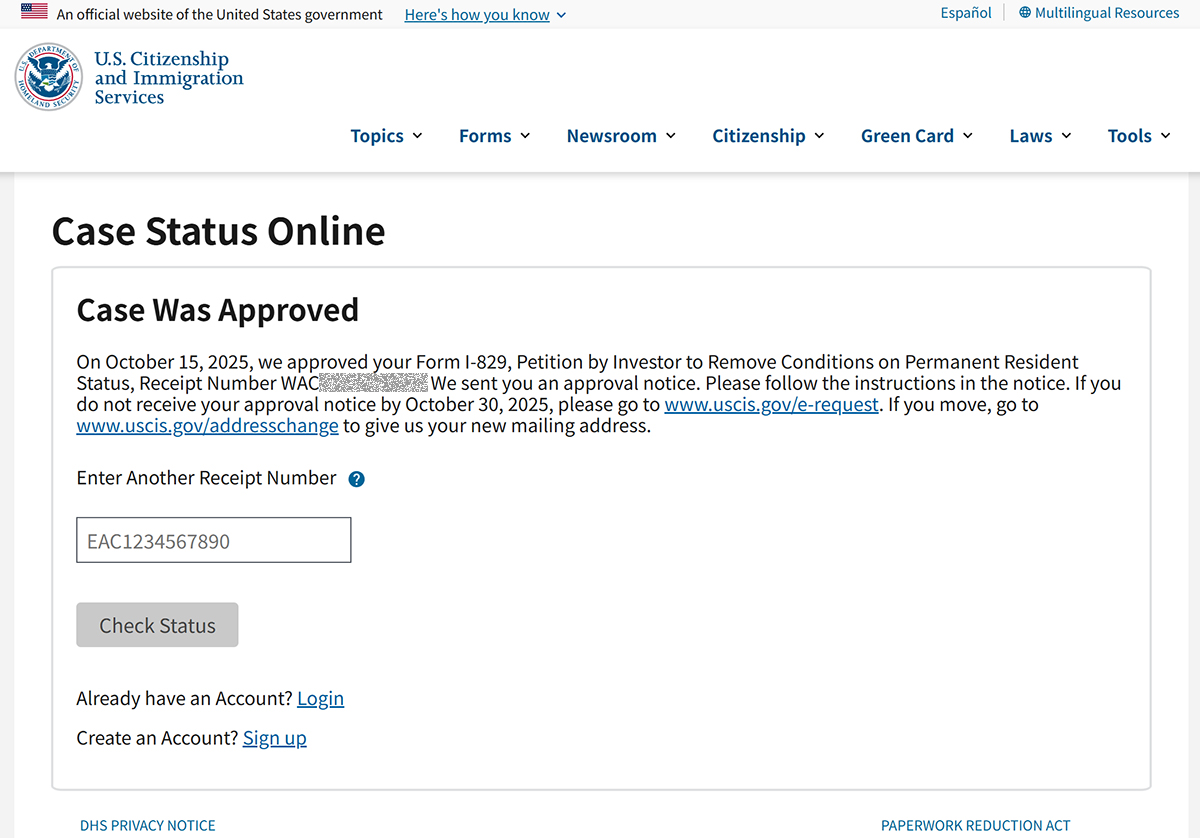Open the Topics dropdown menu

tap(386, 136)
